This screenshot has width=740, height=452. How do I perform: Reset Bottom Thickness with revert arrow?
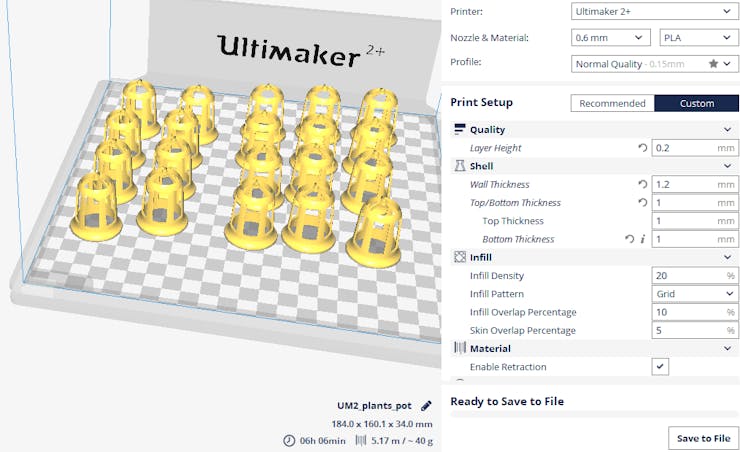pyautogui.click(x=630, y=239)
